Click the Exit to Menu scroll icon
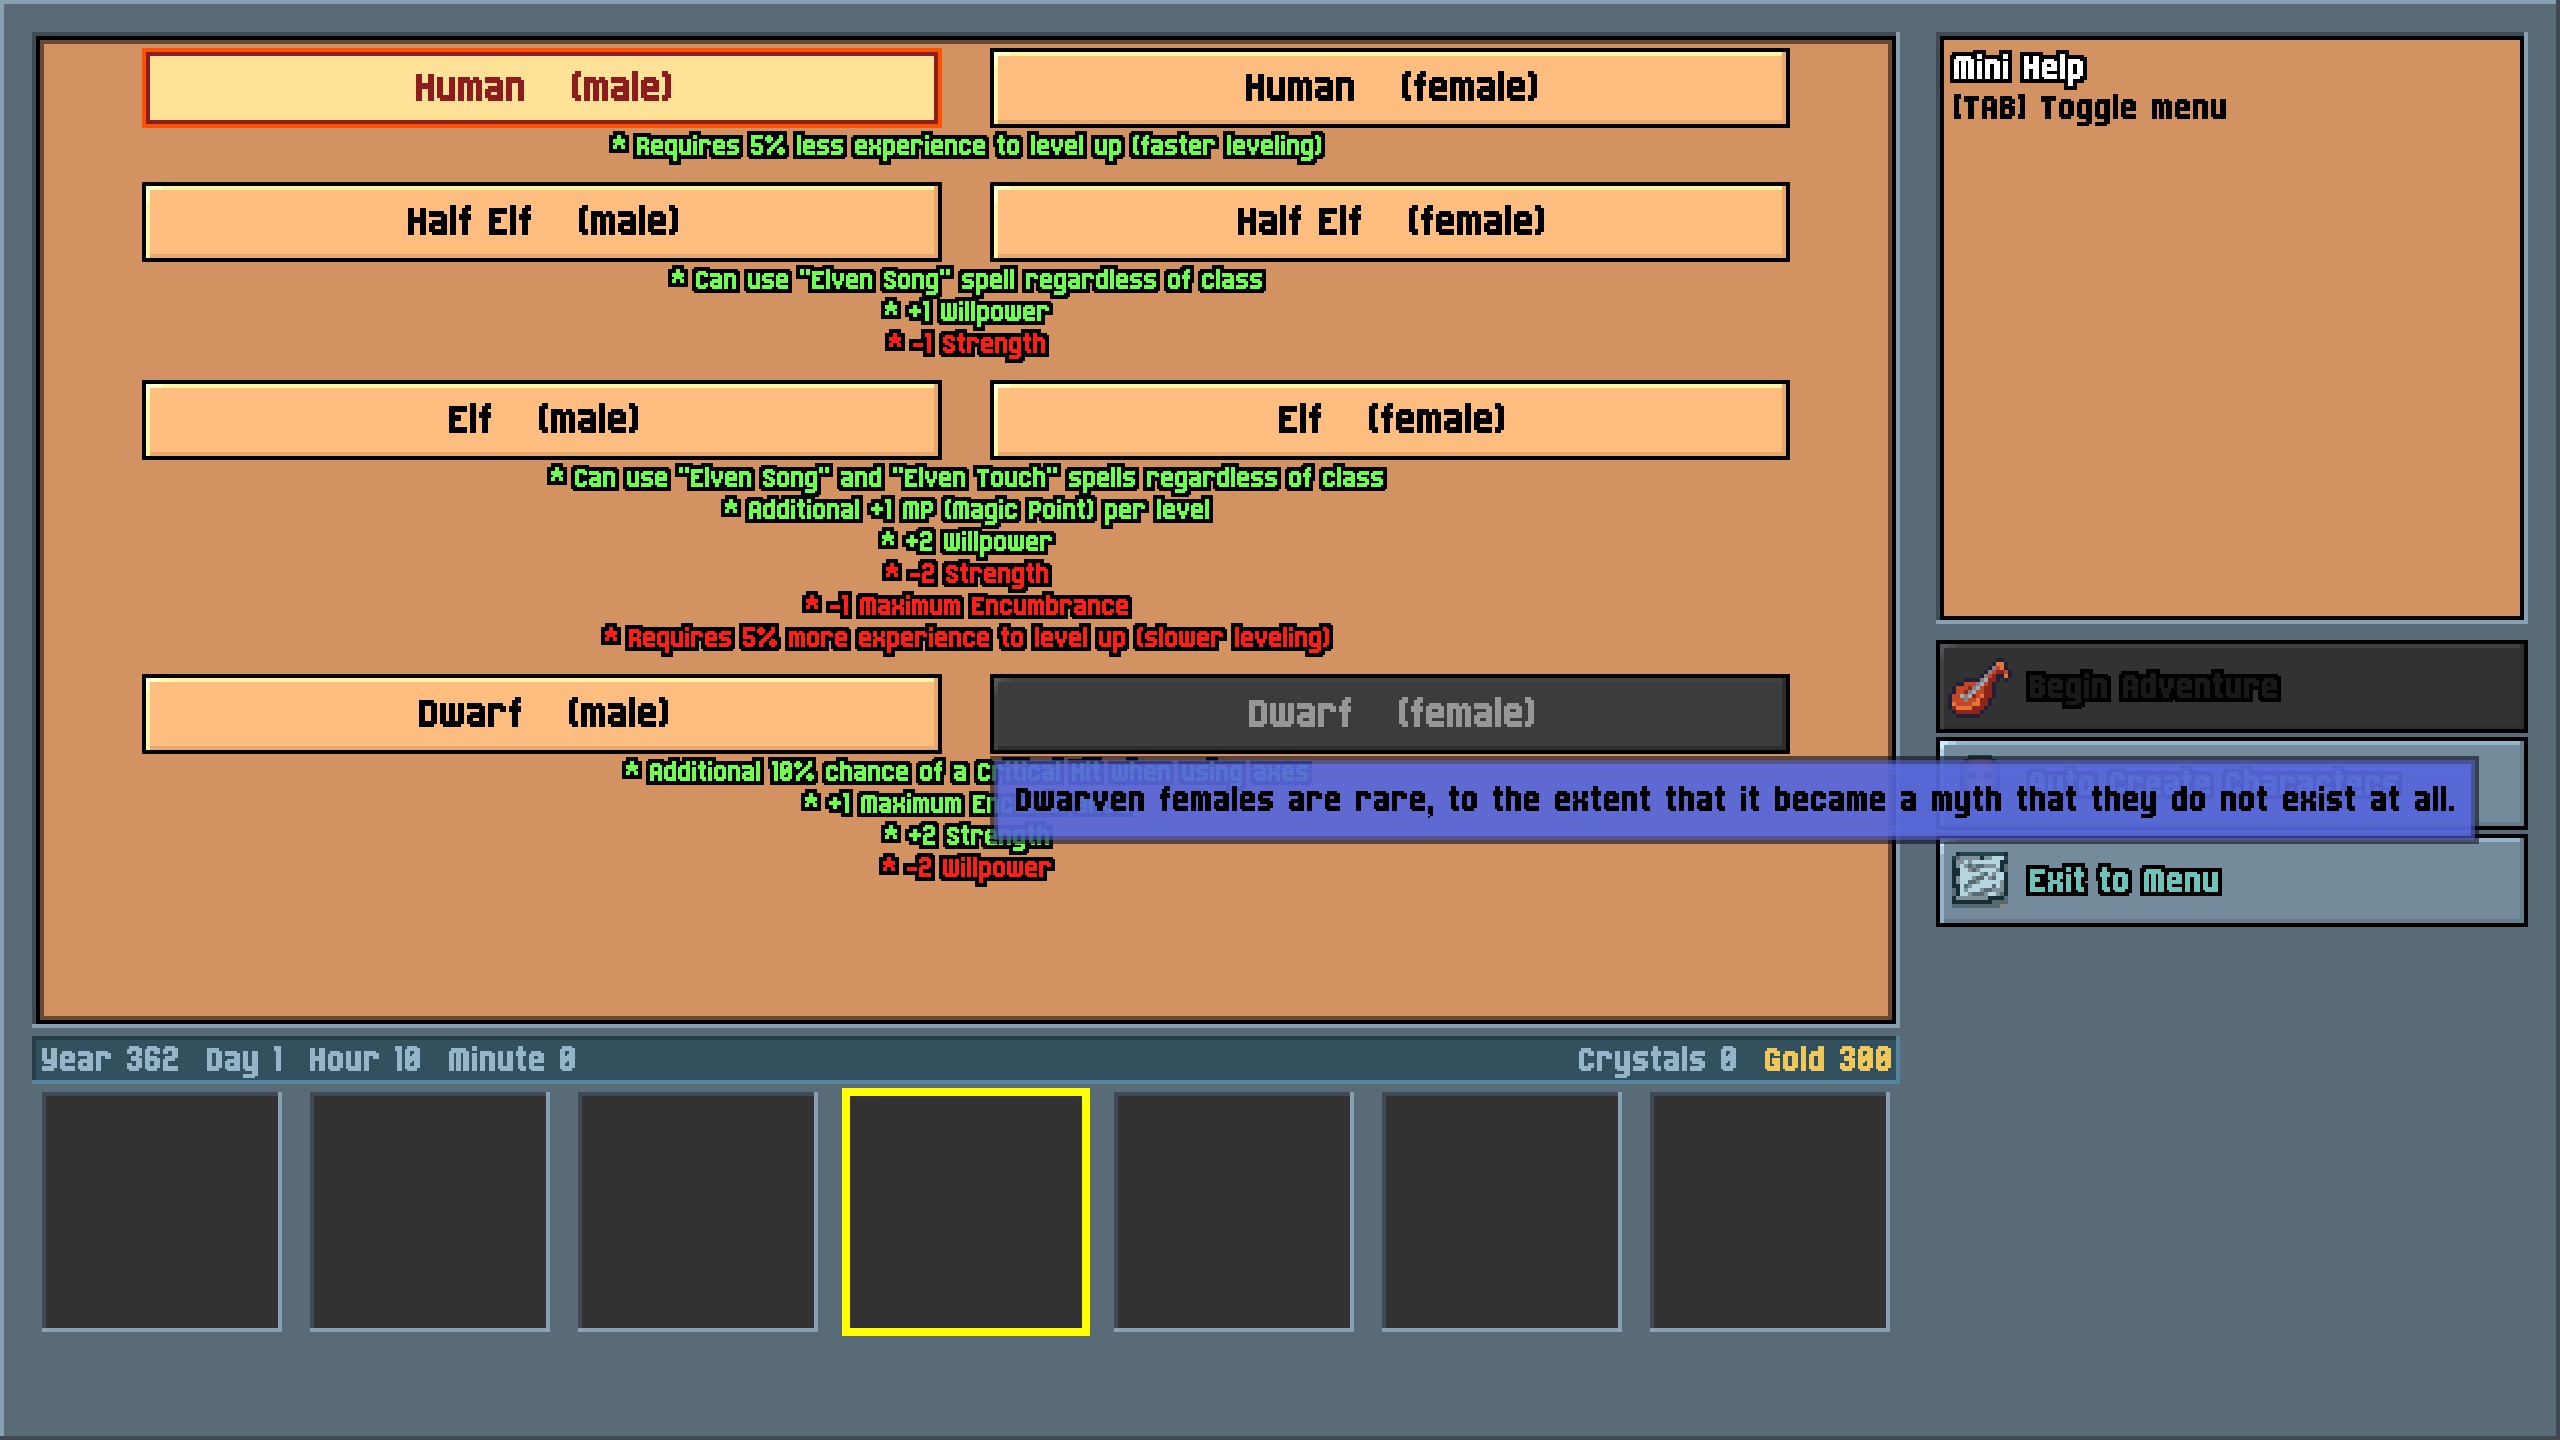 click(x=1979, y=880)
